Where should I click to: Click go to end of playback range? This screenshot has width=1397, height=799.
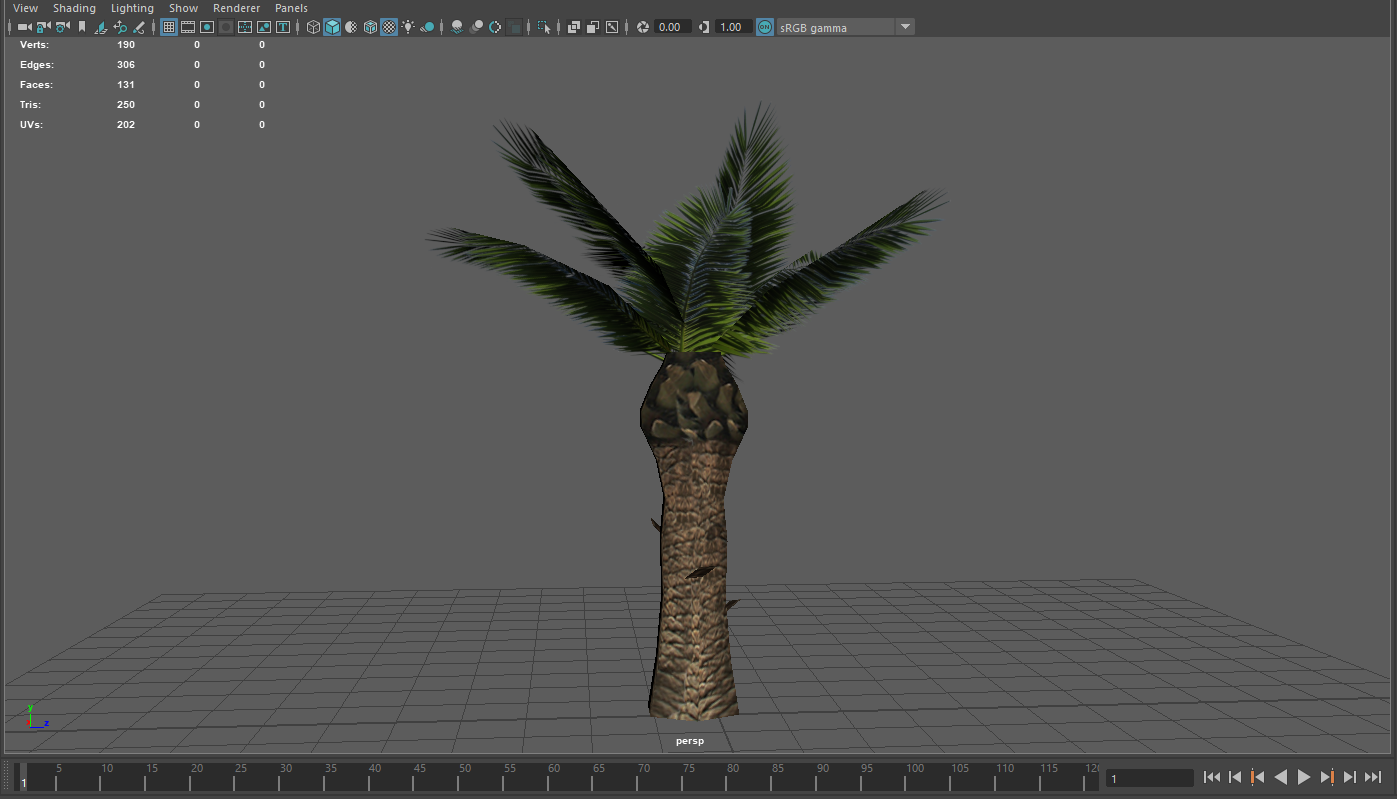tap(1373, 777)
